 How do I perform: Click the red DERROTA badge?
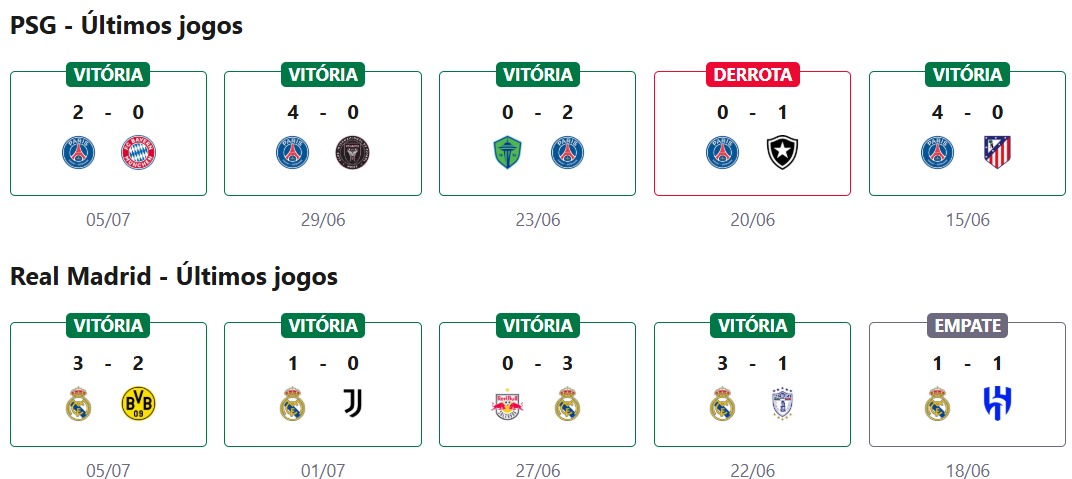point(752,74)
